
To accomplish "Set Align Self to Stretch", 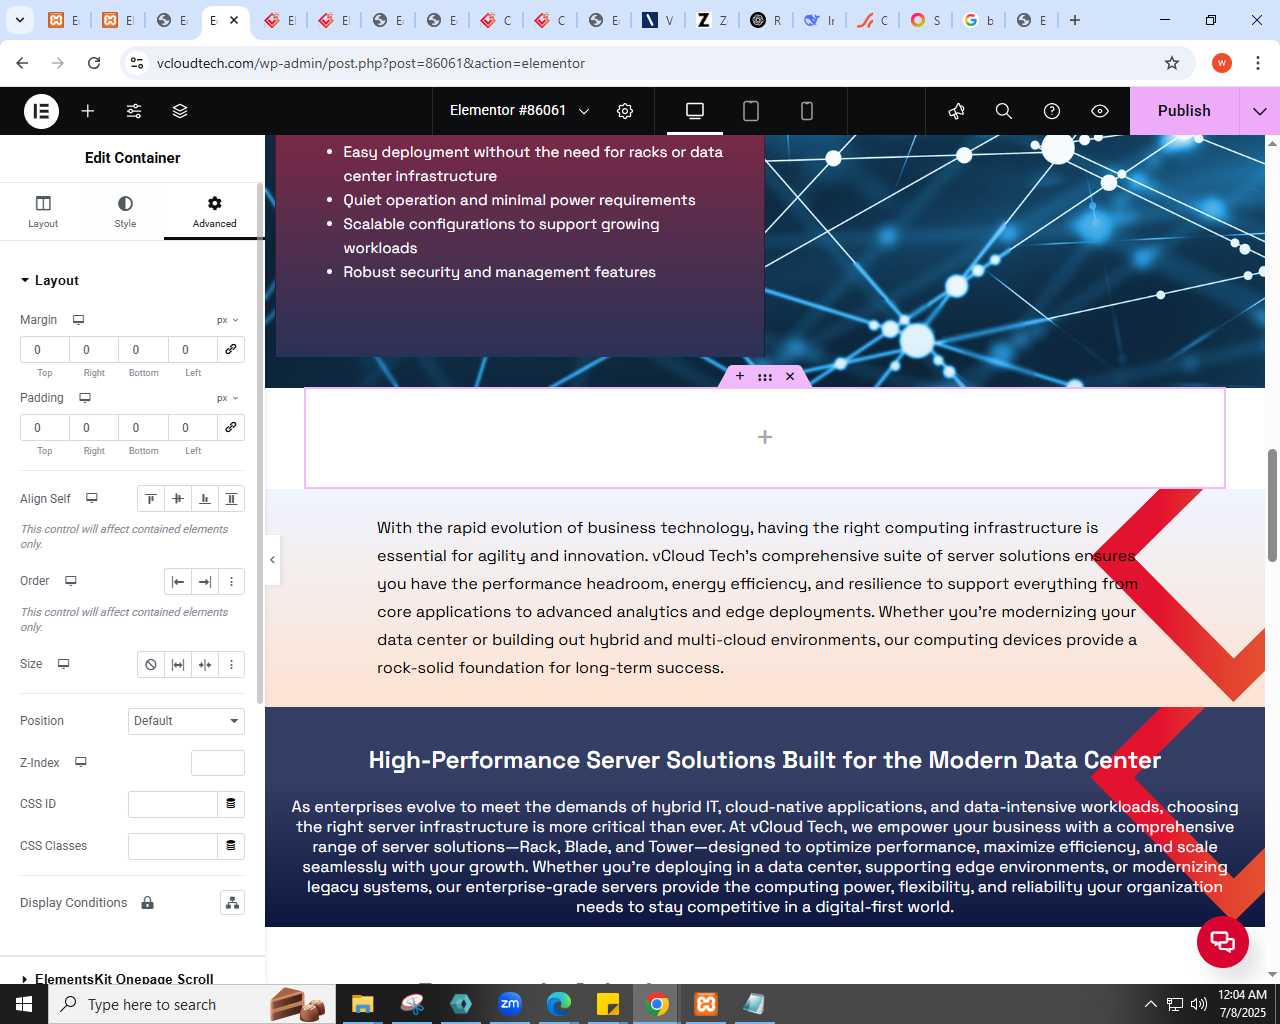I will click(x=231, y=498).
